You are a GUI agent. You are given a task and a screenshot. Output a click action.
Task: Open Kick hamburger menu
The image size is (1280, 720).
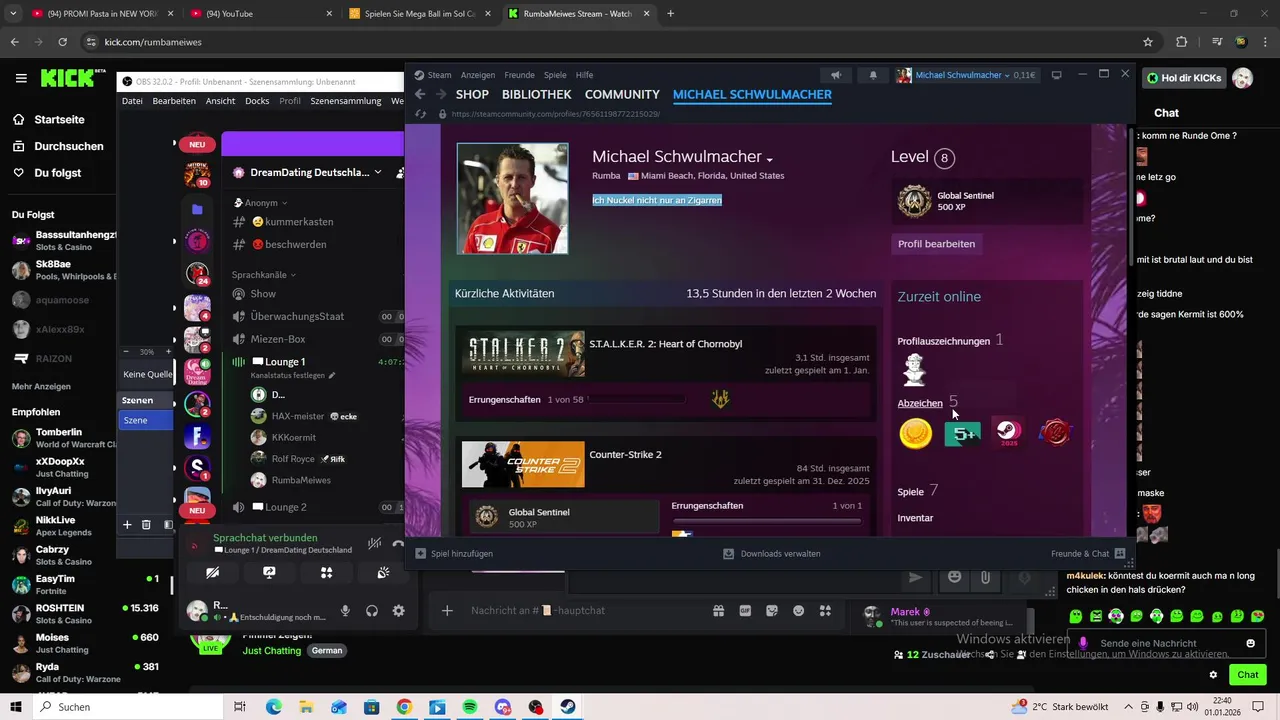(21, 78)
